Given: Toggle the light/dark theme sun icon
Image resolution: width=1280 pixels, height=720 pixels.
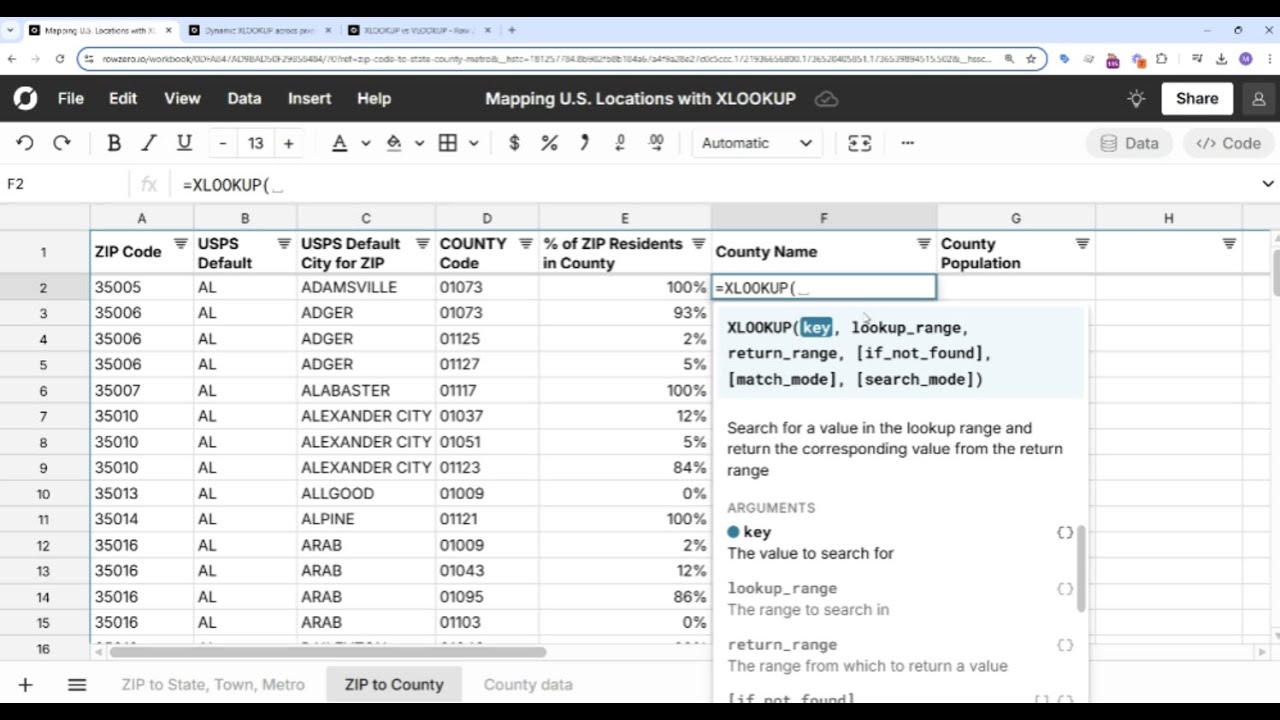Looking at the screenshot, I should coord(1136,98).
